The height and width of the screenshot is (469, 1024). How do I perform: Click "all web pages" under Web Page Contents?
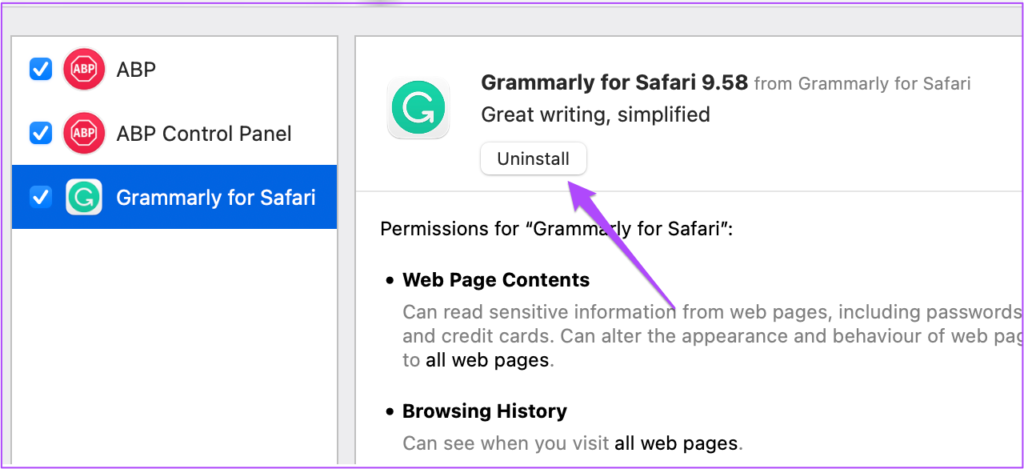click(487, 360)
